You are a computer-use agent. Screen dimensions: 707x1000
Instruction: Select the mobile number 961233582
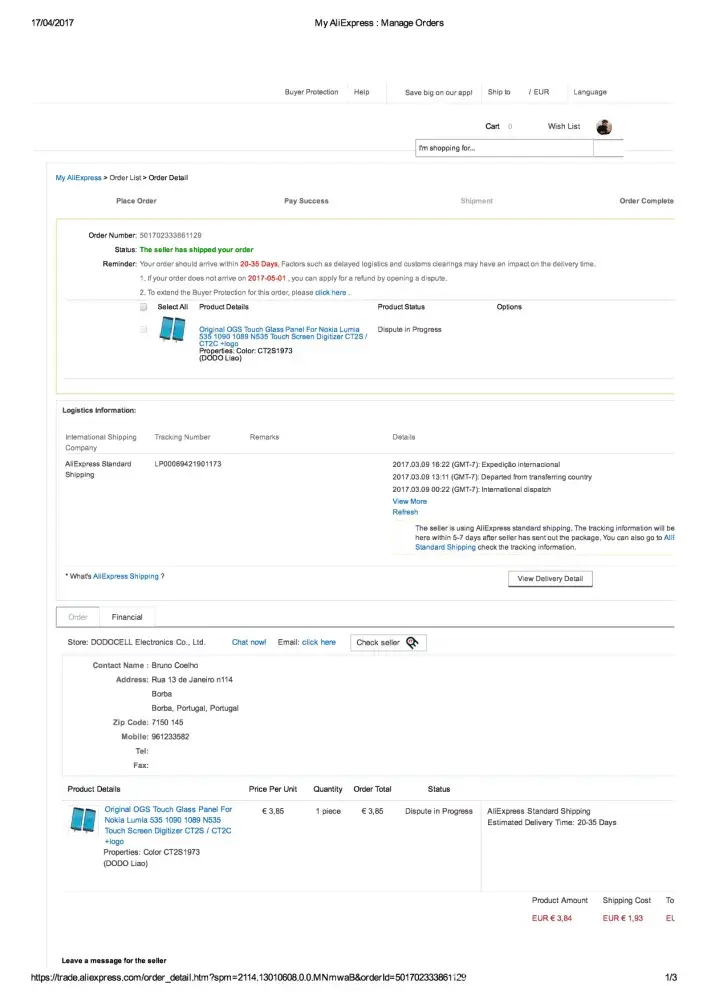[170, 737]
